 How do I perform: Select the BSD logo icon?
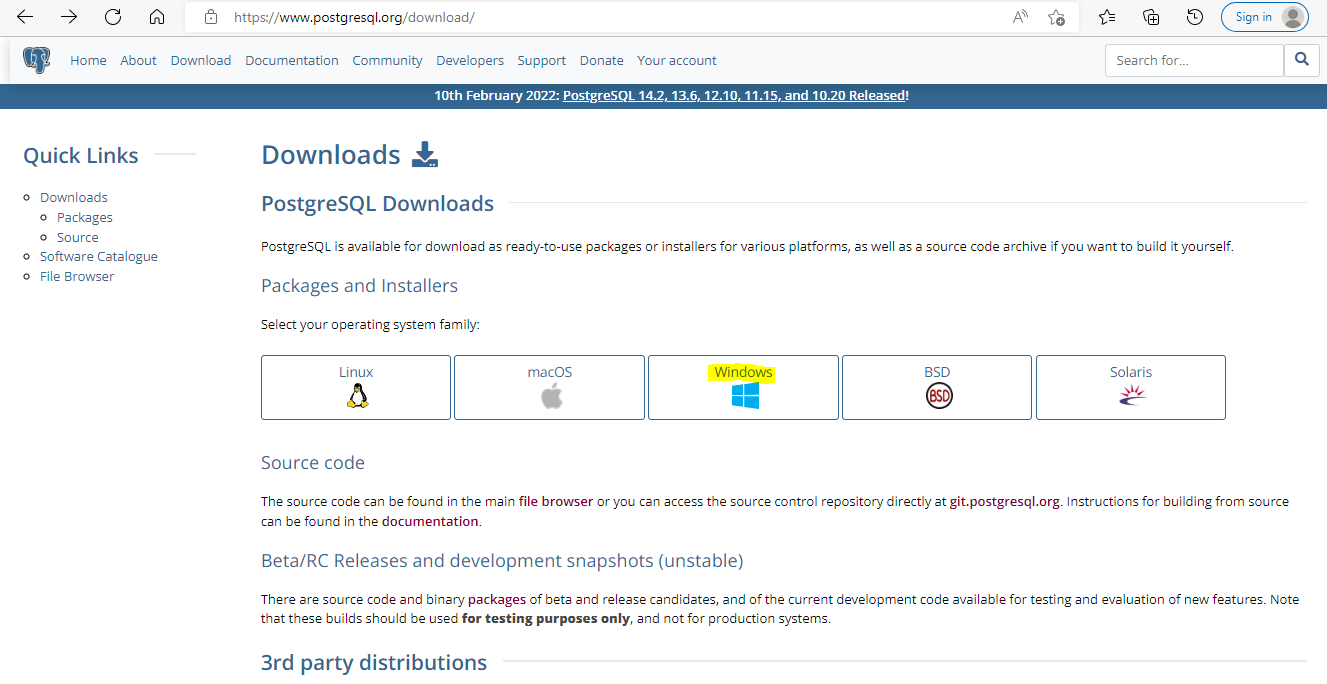[x=938, y=397]
